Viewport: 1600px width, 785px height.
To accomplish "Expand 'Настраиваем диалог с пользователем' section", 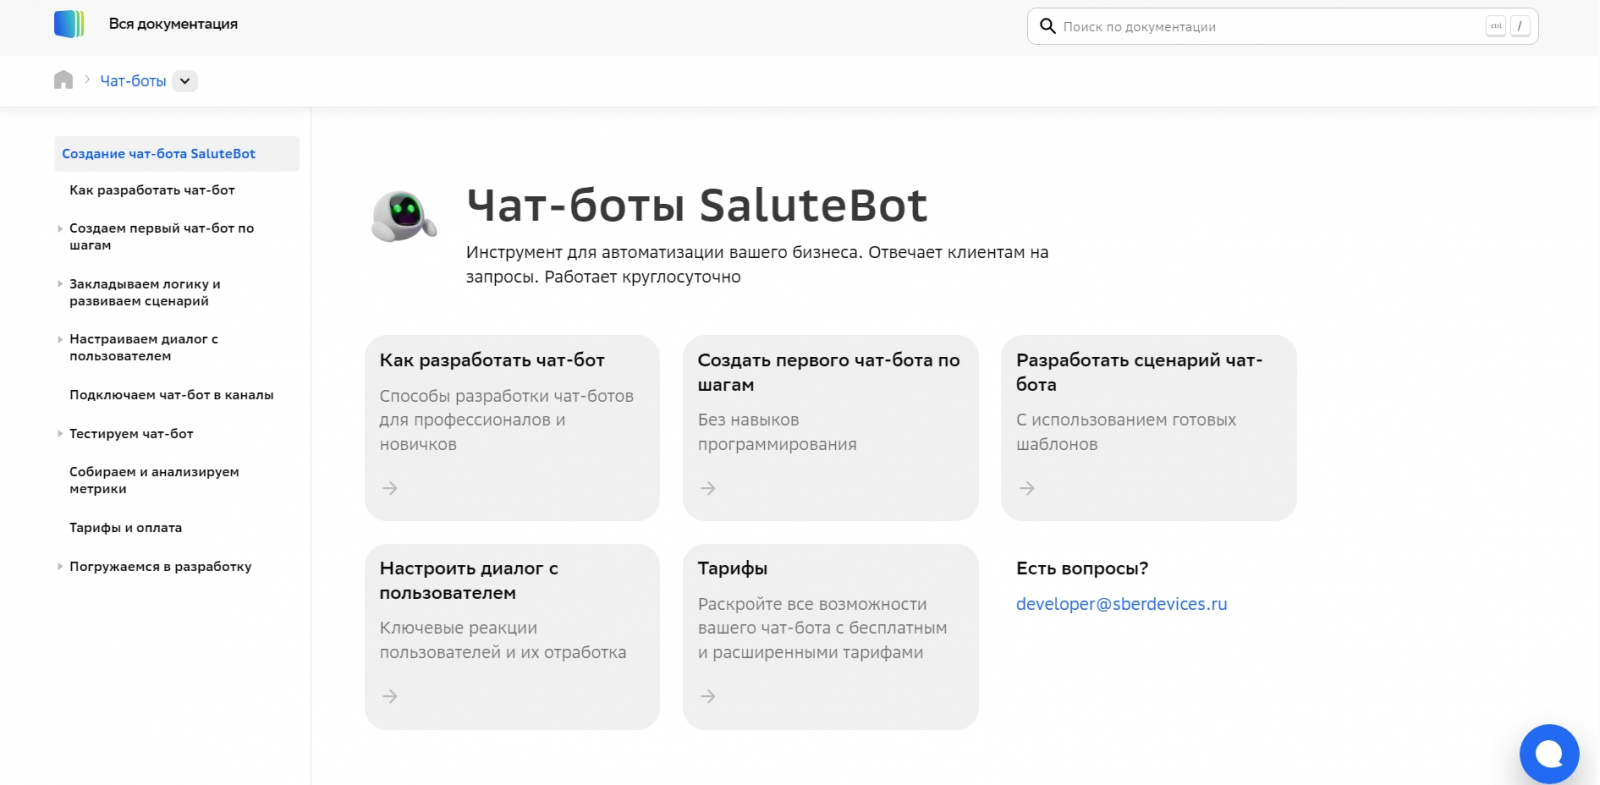I will 60,340.
